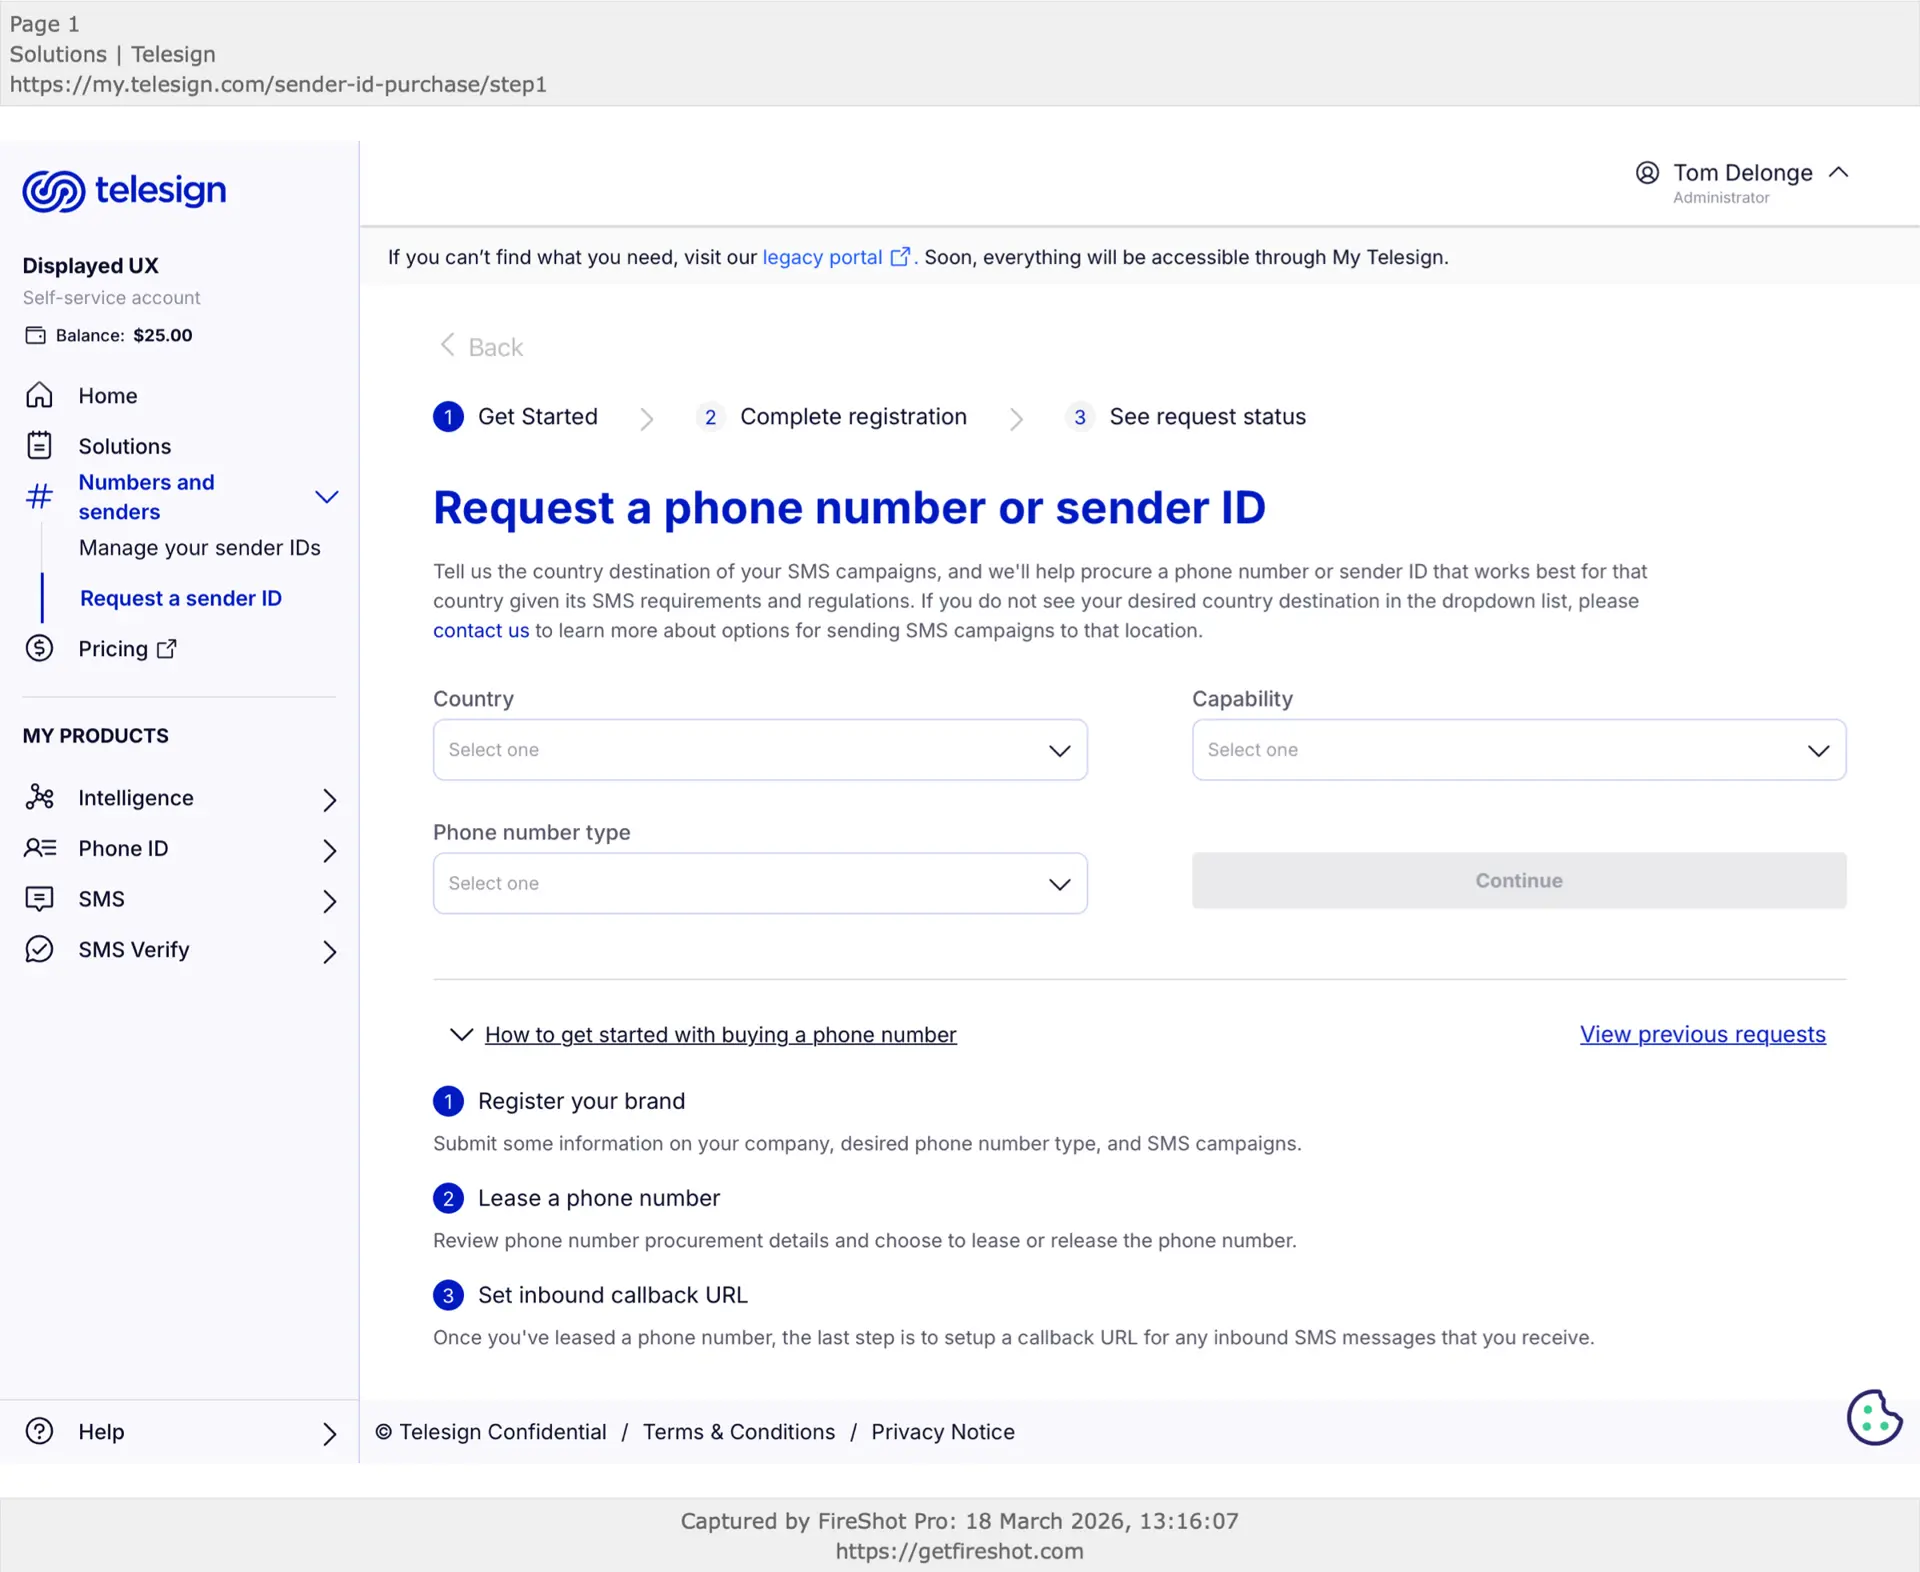Click the Home house icon
The height and width of the screenshot is (1572, 1920).
coord(39,395)
